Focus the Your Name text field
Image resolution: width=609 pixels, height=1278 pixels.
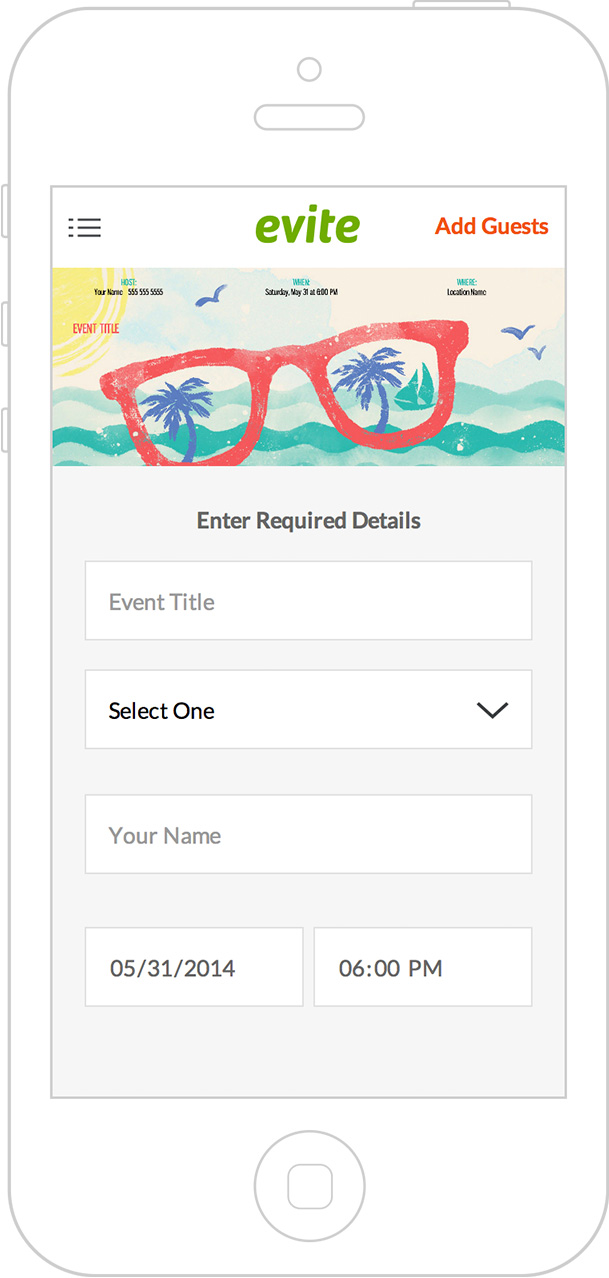click(308, 835)
